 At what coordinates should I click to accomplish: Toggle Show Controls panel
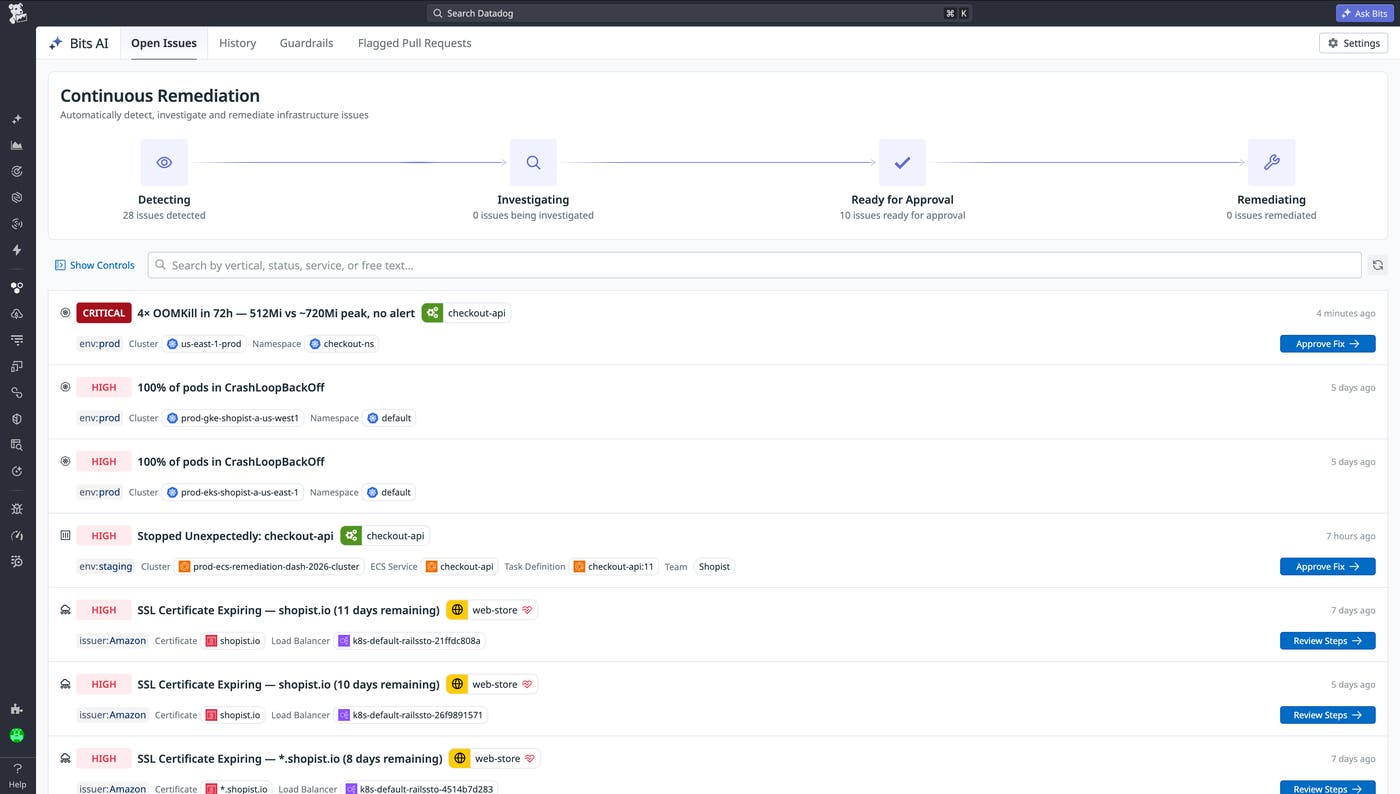point(95,265)
